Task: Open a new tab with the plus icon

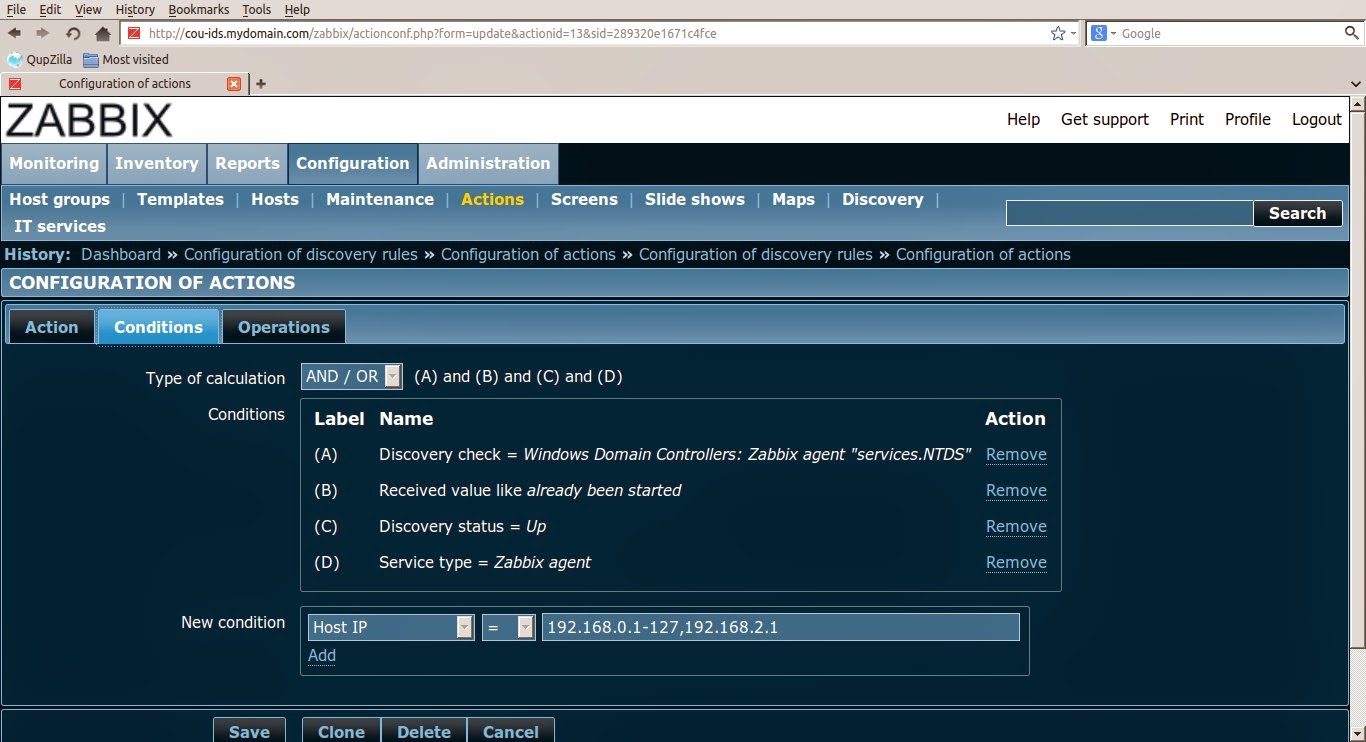Action: pos(260,83)
